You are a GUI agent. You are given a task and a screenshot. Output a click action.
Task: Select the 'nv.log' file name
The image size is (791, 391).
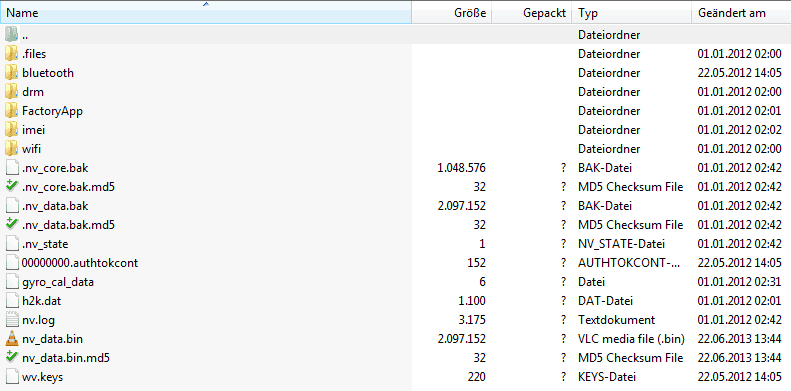[38, 320]
